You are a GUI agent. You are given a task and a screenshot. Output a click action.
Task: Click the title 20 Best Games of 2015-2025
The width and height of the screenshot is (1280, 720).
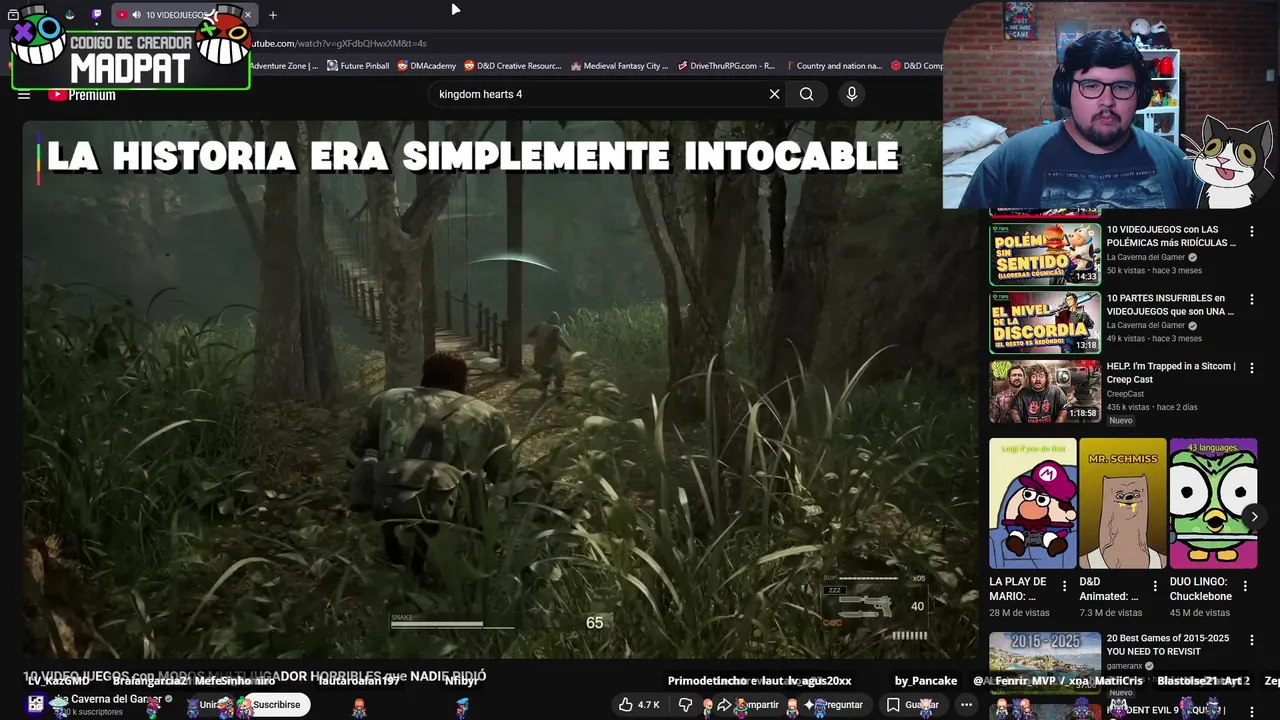[x=1168, y=644]
